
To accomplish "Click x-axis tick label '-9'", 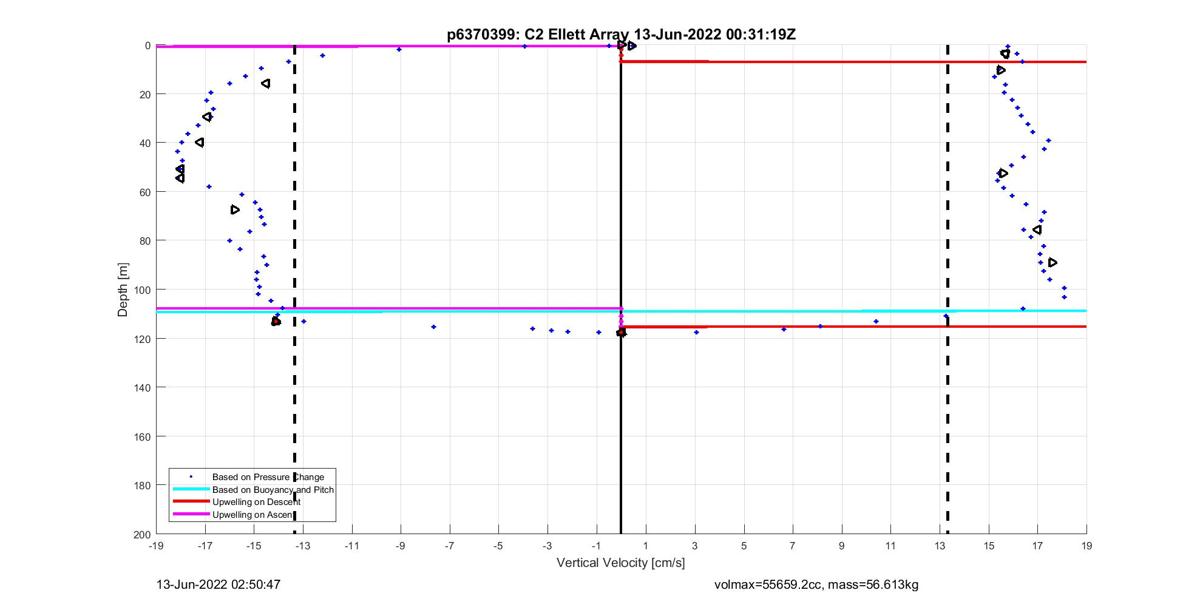I will pyautogui.click(x=401, y=546).
